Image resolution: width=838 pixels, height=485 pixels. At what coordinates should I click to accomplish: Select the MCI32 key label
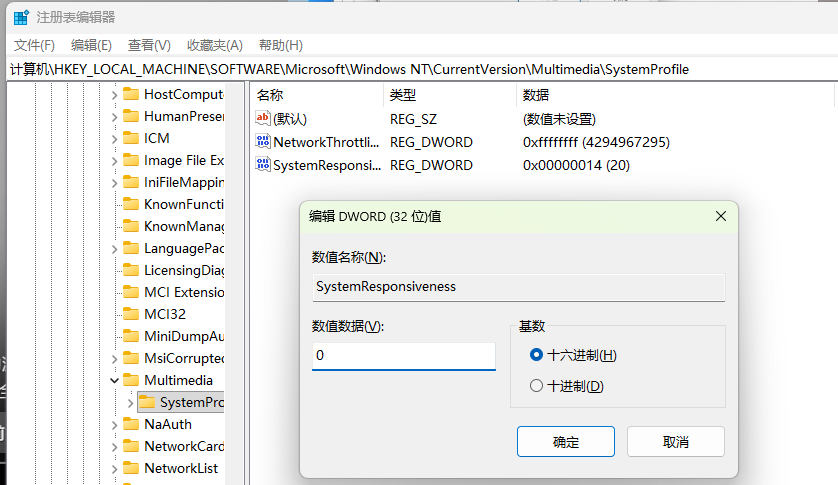pyautogui.click(x=165, y=314)
